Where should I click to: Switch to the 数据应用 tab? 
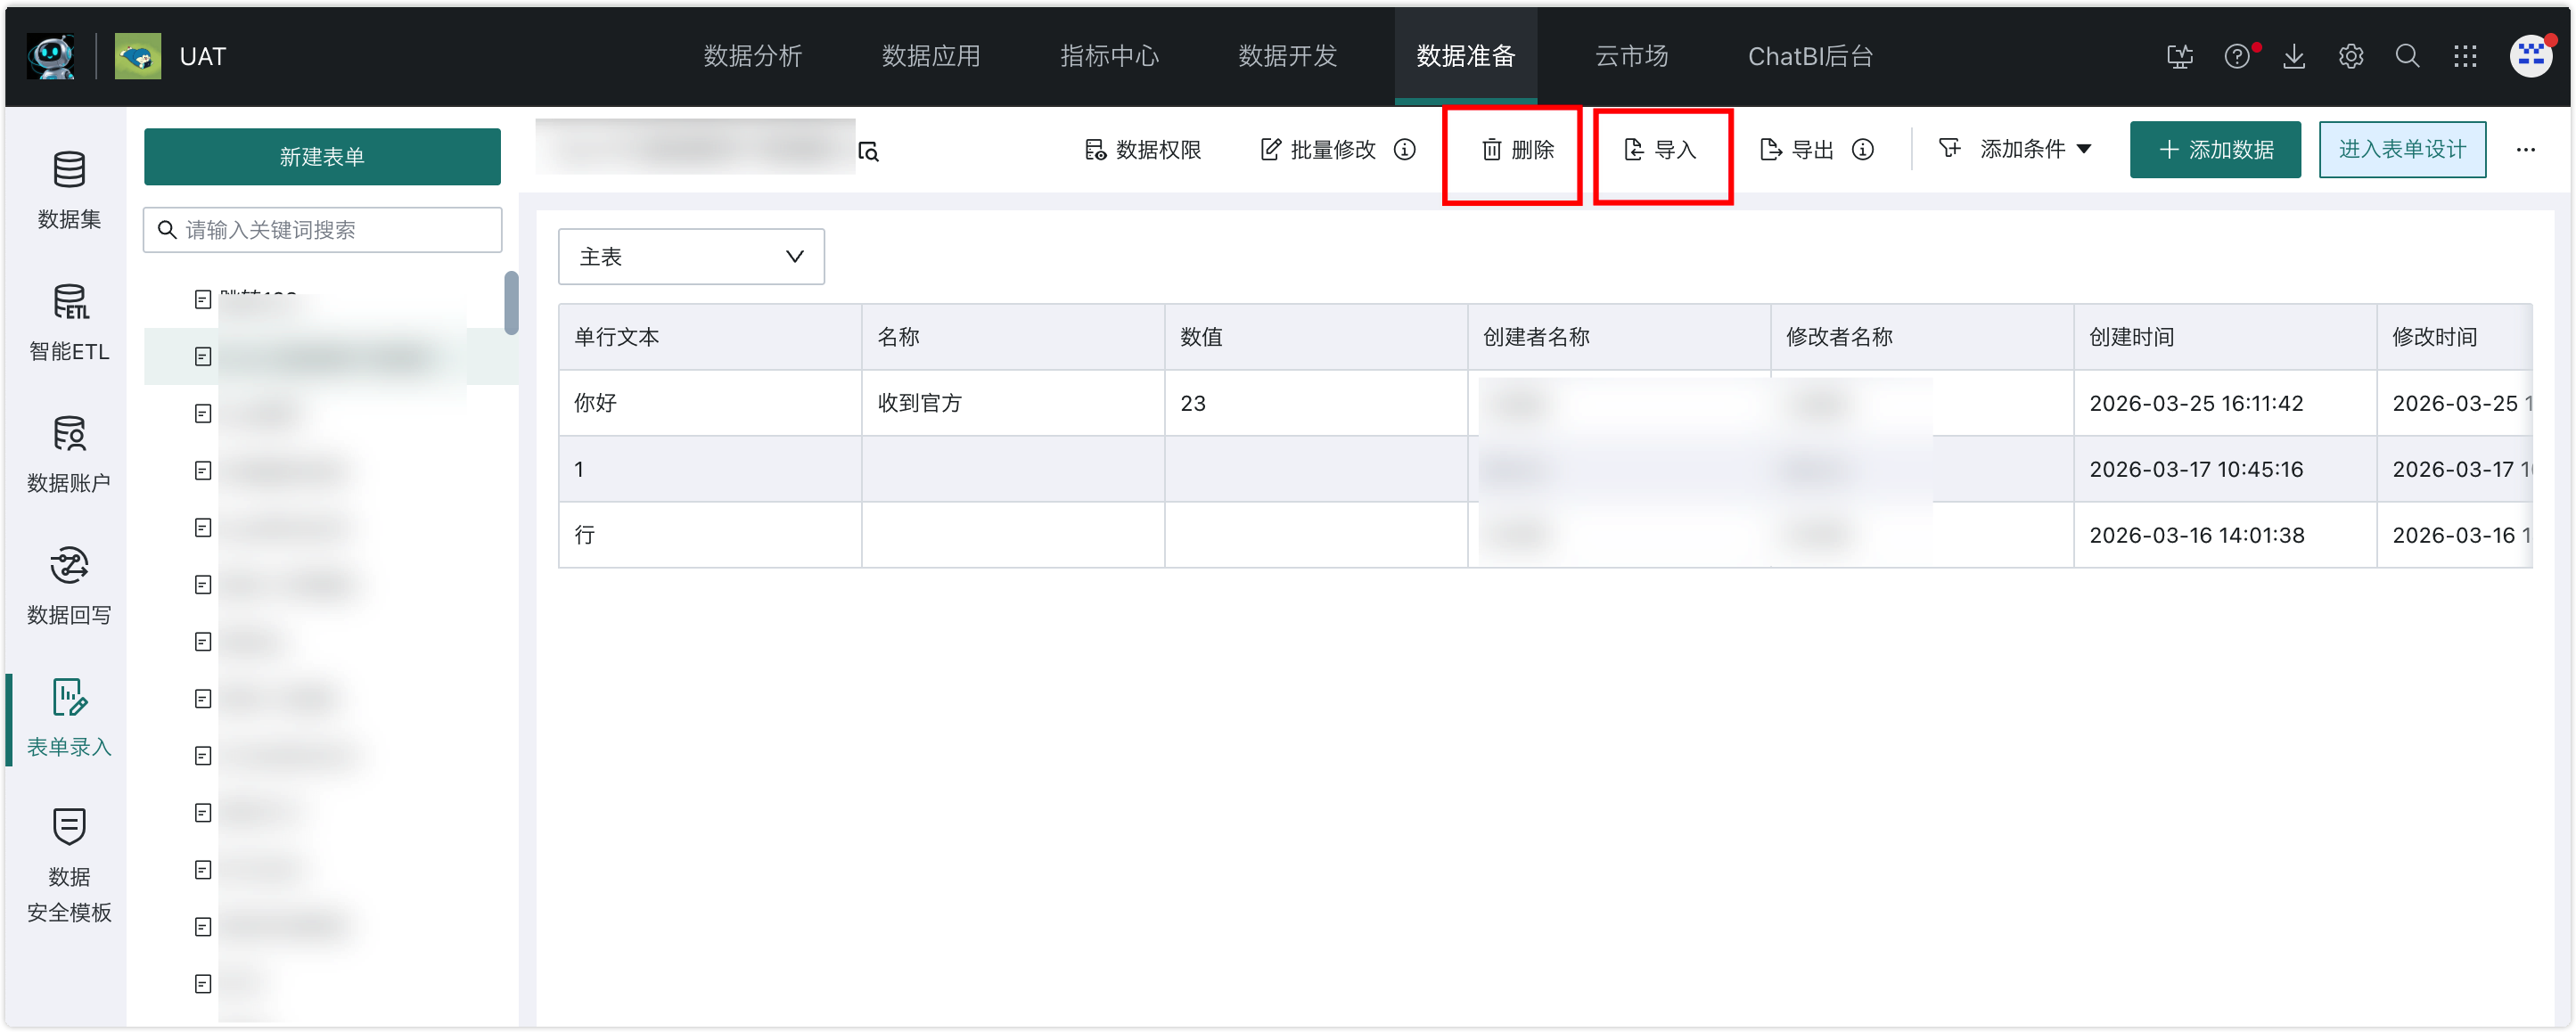[931, 56]
